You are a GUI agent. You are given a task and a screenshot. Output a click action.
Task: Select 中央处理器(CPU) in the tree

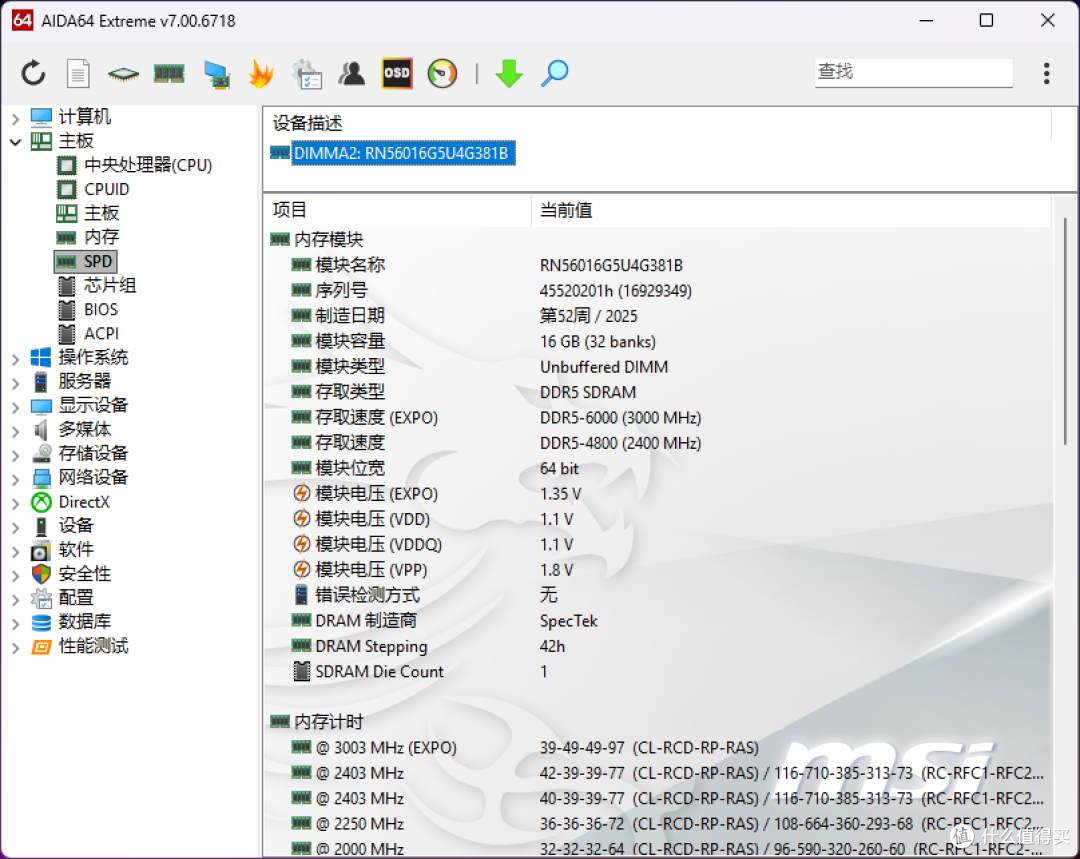(134, 165)
